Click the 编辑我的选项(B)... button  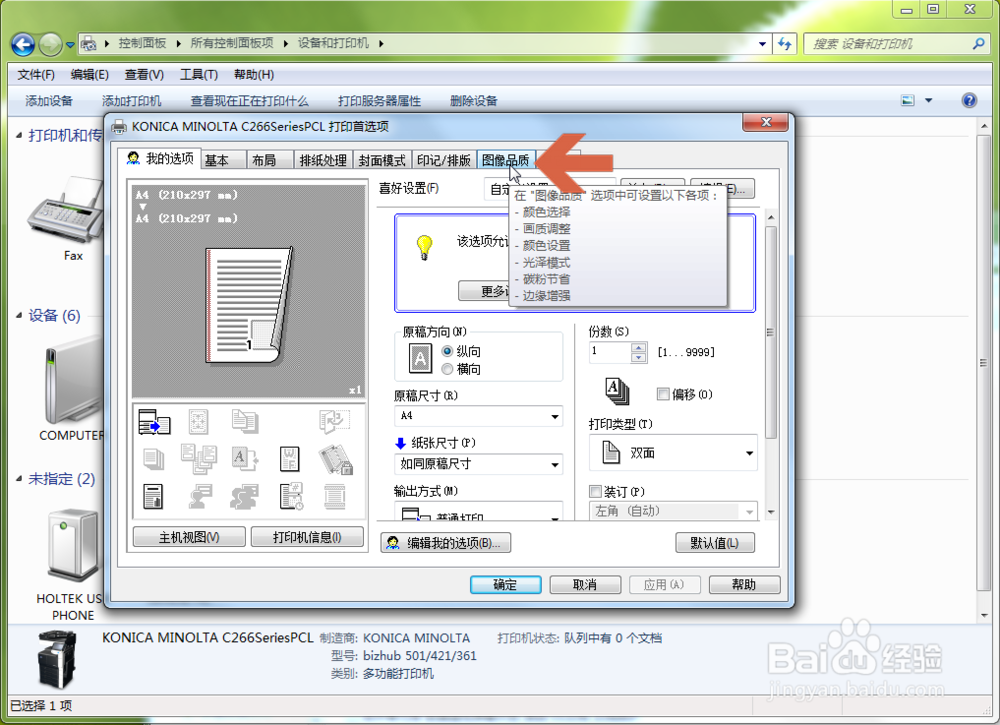tap(446, 543)
